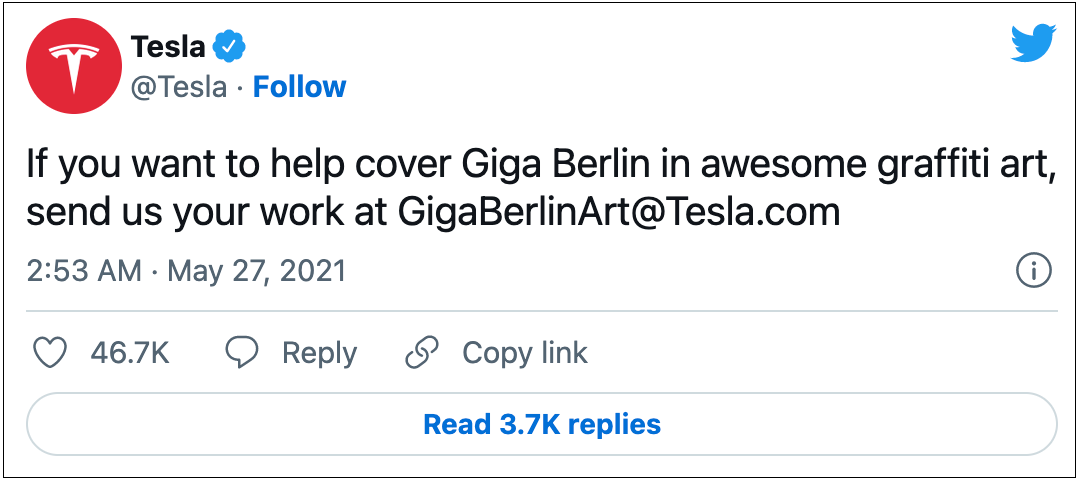Click the blue verified checkmark badge
The image size is (1080, 482).
[231, 46]
